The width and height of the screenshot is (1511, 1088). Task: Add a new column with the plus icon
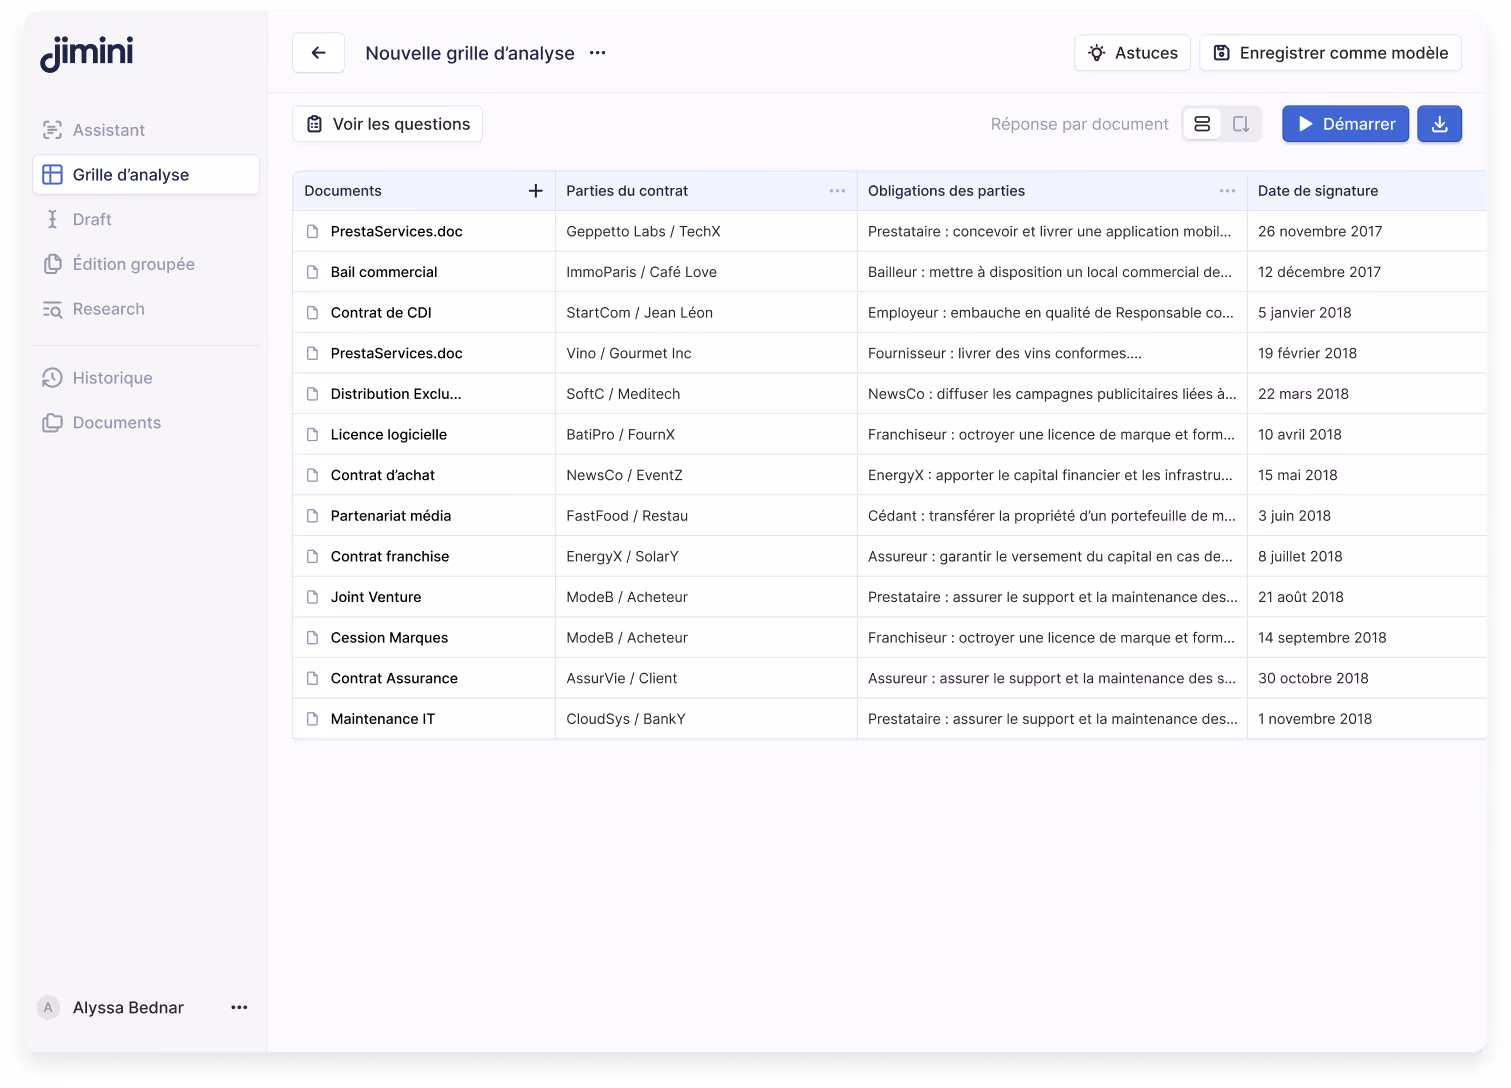coord(536,190)
